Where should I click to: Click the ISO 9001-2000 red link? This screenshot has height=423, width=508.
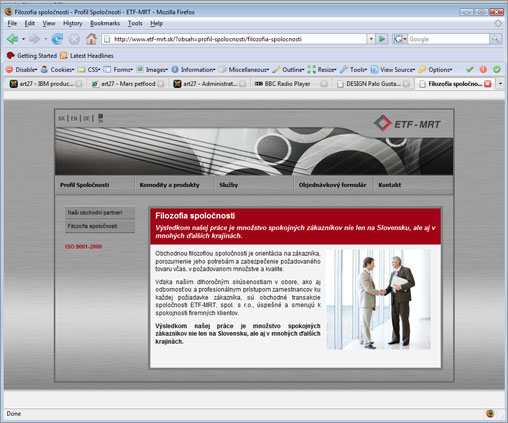pyautogui.click(x=83, y=247)
